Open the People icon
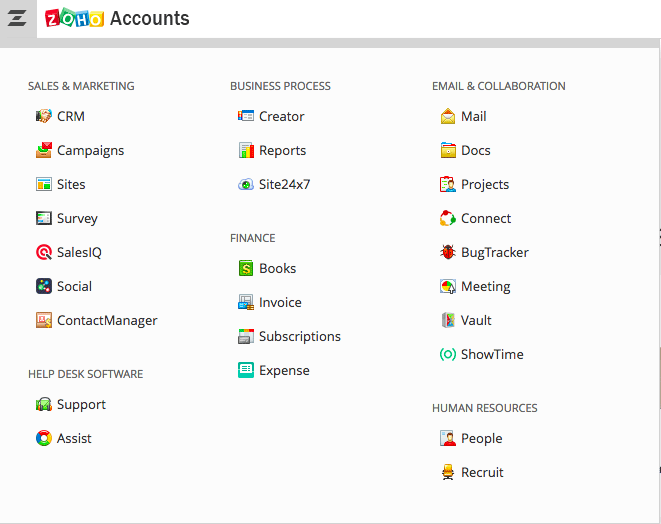 click(x=448, y=438)
